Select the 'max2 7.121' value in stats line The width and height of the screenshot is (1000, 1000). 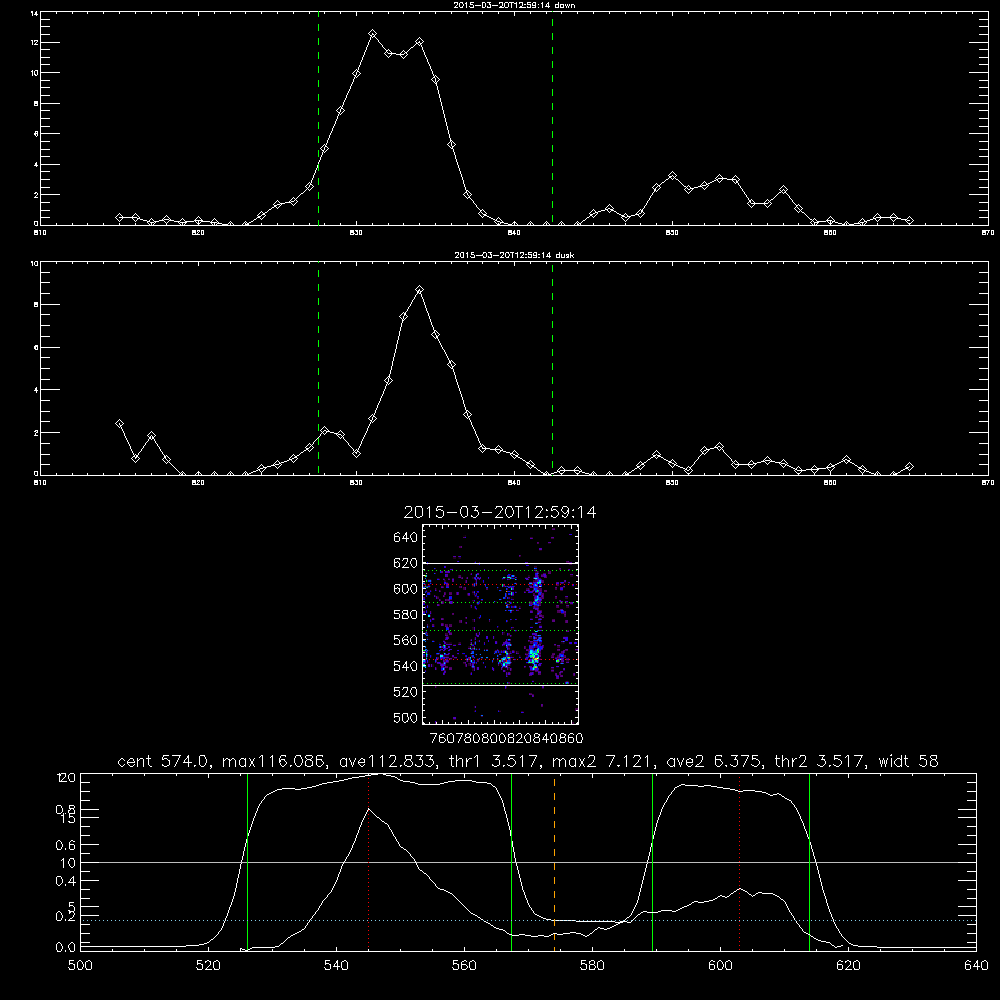(601, 761)
